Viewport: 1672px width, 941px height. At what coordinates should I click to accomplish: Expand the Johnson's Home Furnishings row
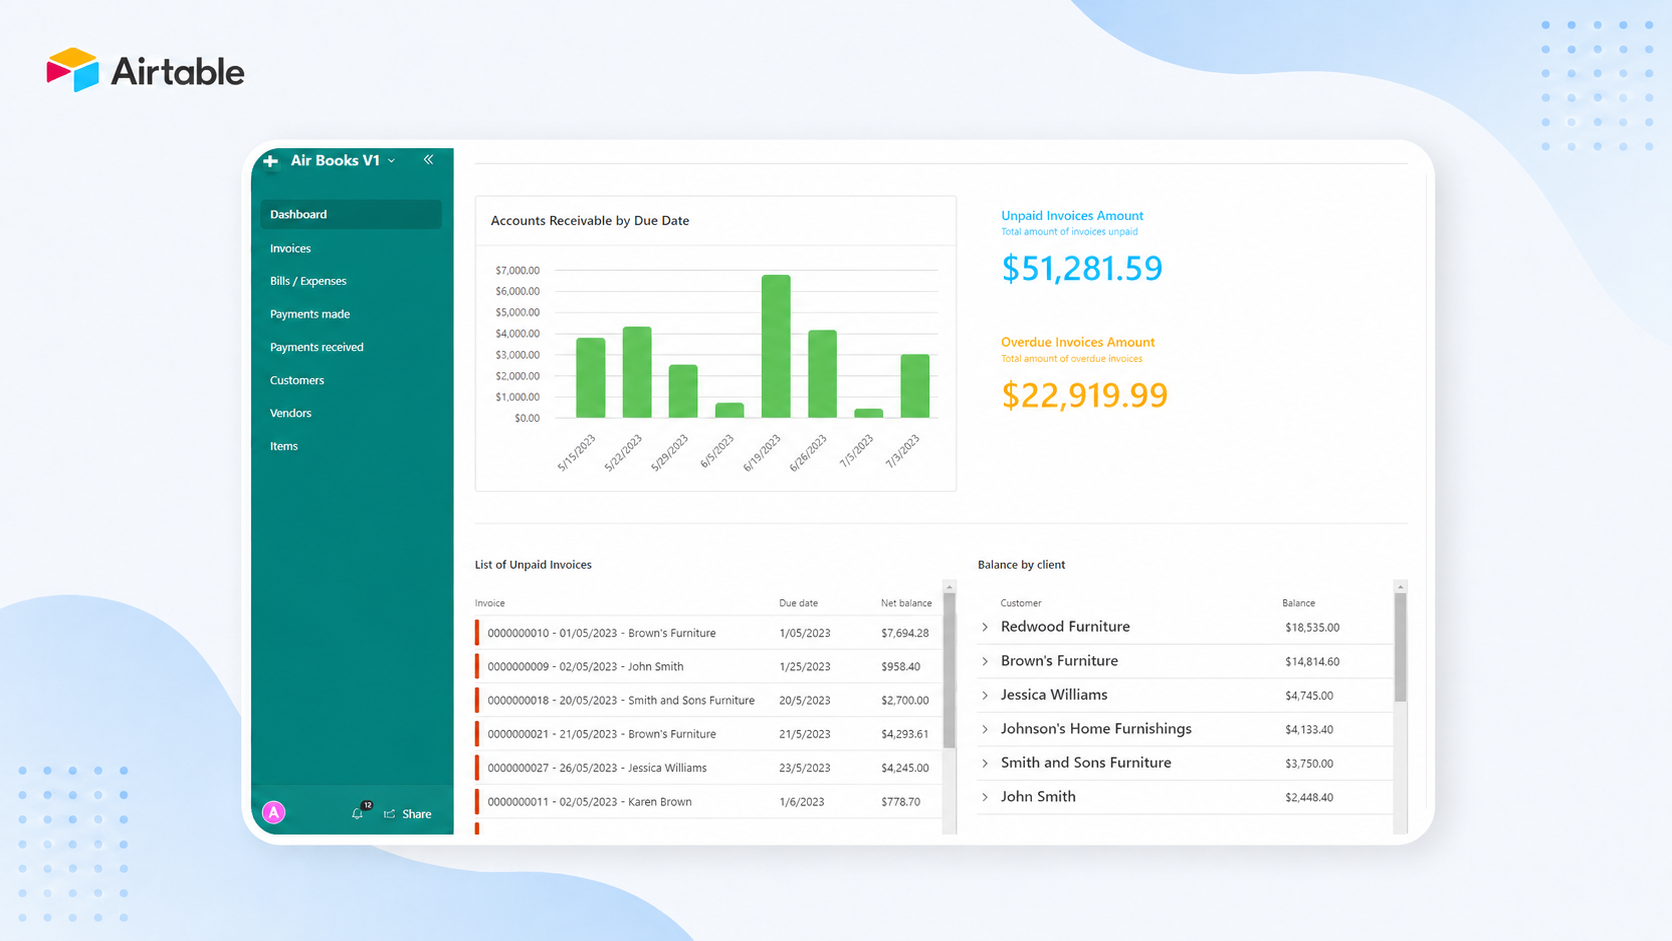[985, 729]
